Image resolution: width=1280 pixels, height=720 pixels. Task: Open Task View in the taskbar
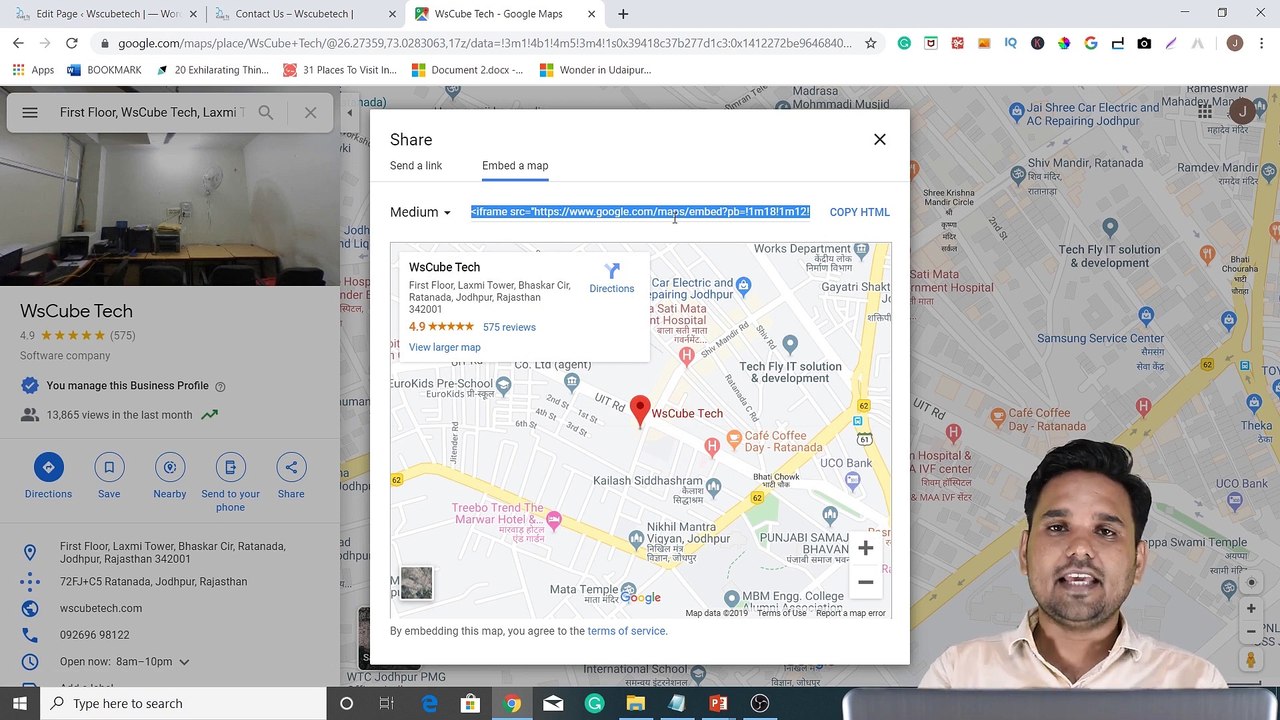pos(387,703)
